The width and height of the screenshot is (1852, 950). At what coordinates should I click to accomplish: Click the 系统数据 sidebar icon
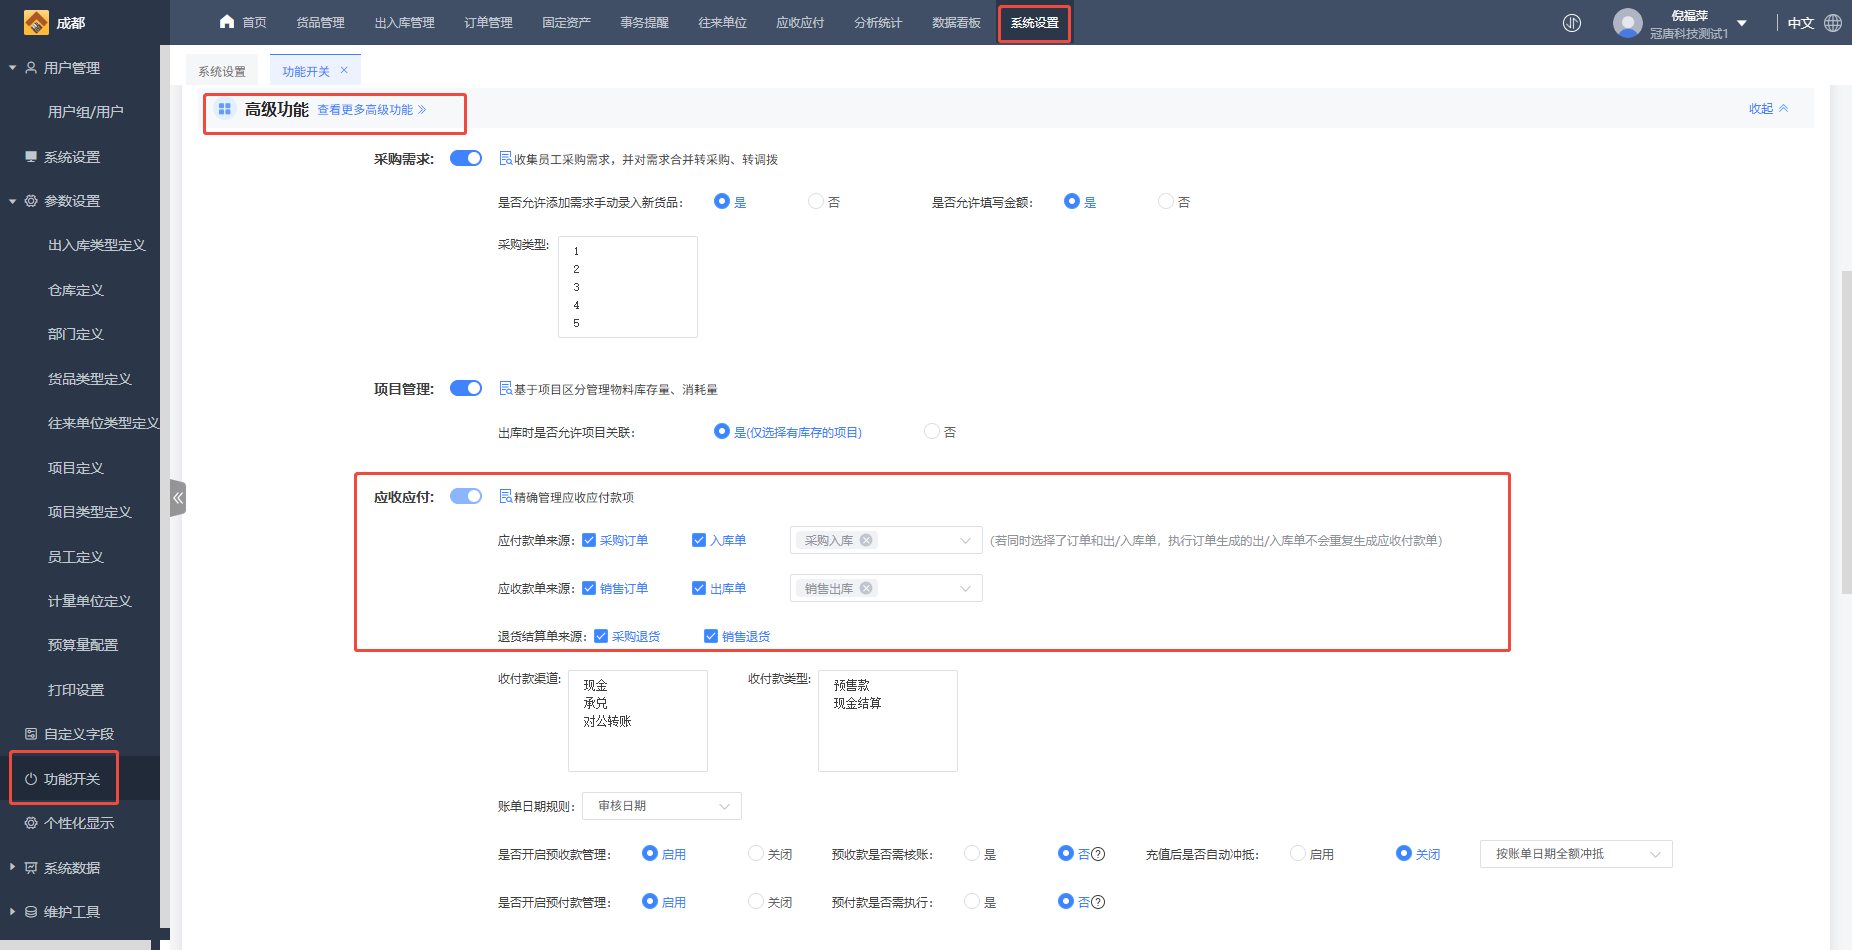tap(31, 868)
